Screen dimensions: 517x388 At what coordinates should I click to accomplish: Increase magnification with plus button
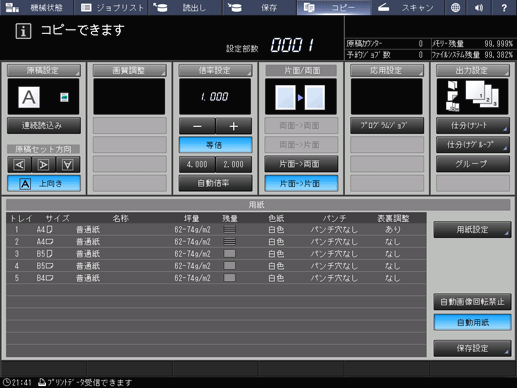click(234, 126)
